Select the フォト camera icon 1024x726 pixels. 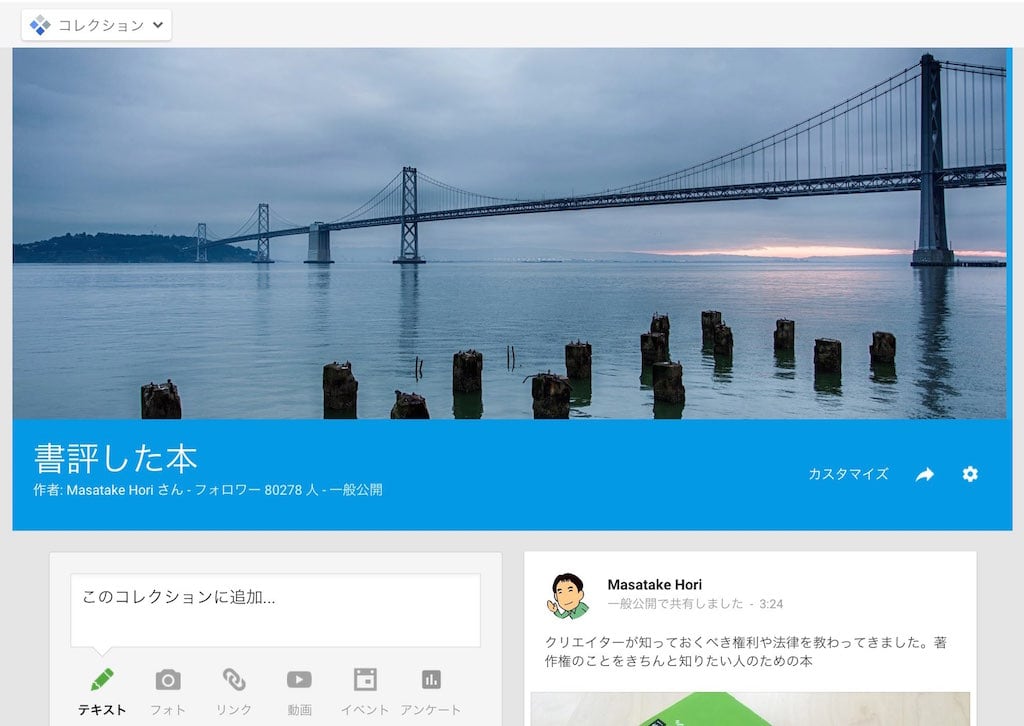[168, 680]
